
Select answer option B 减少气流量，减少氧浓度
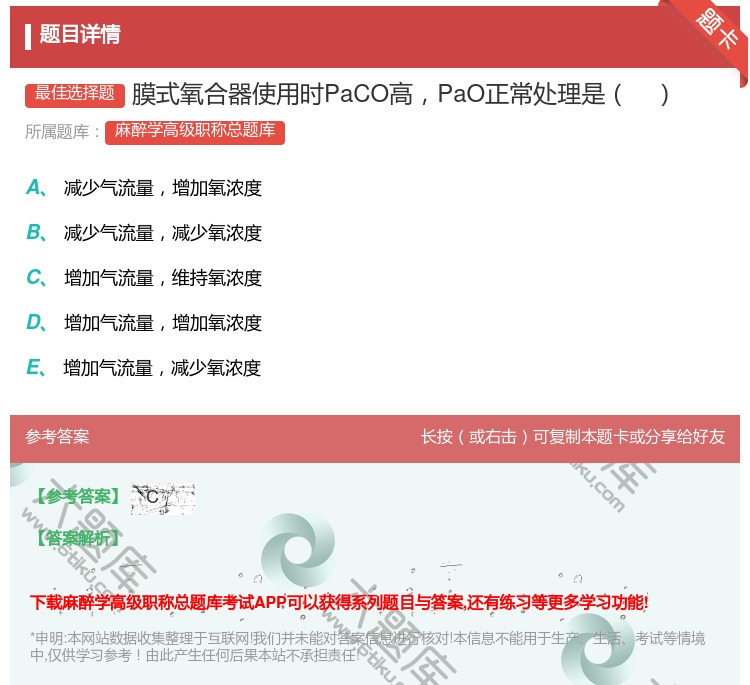click(143, 233)
